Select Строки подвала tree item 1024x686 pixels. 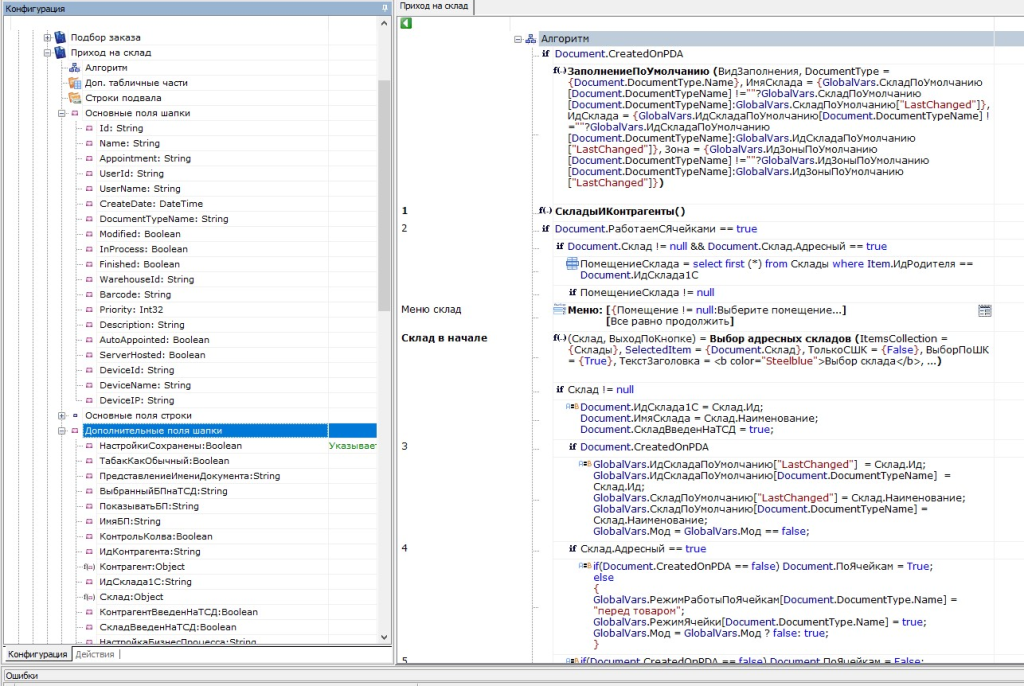coord(123,97)
